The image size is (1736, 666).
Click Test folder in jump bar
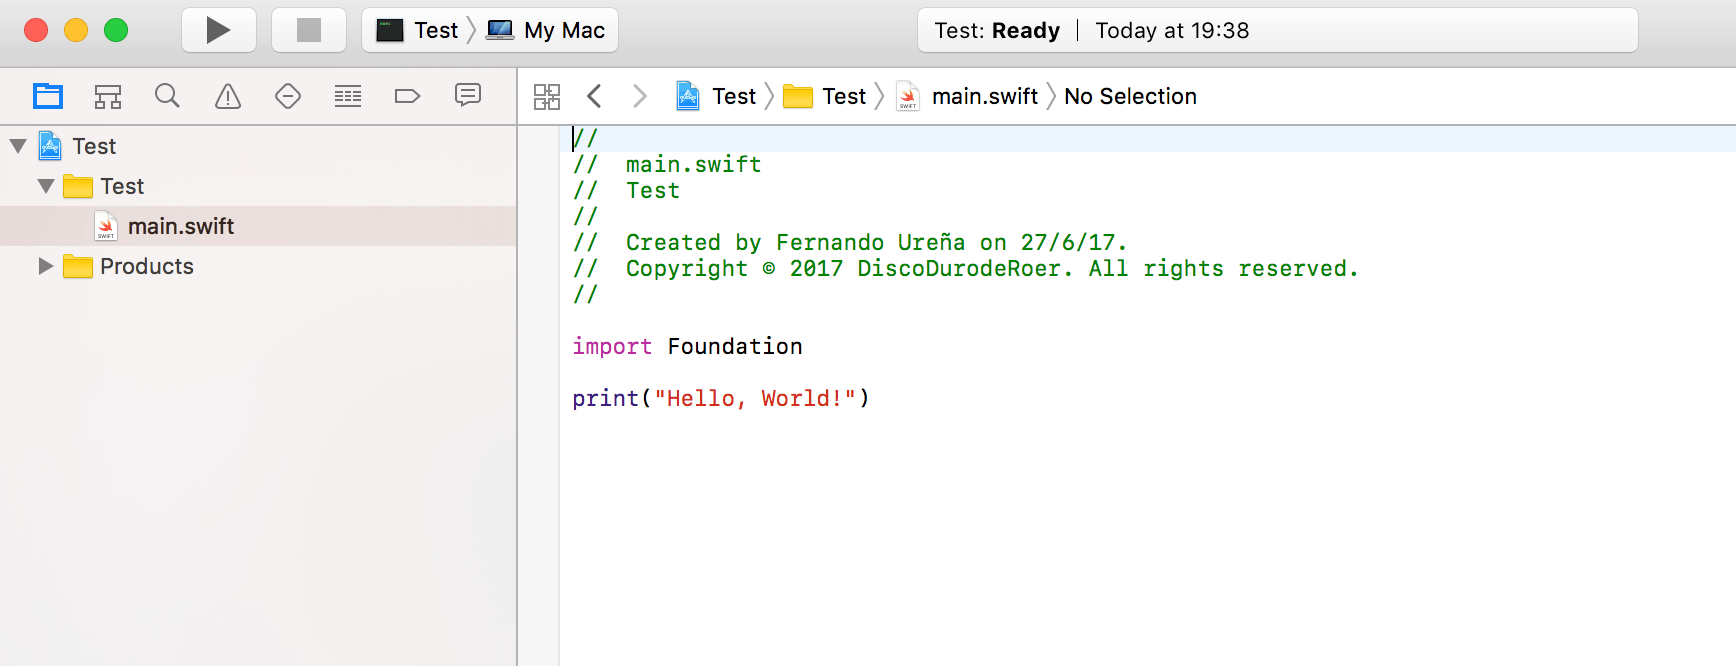coord(825,96)
